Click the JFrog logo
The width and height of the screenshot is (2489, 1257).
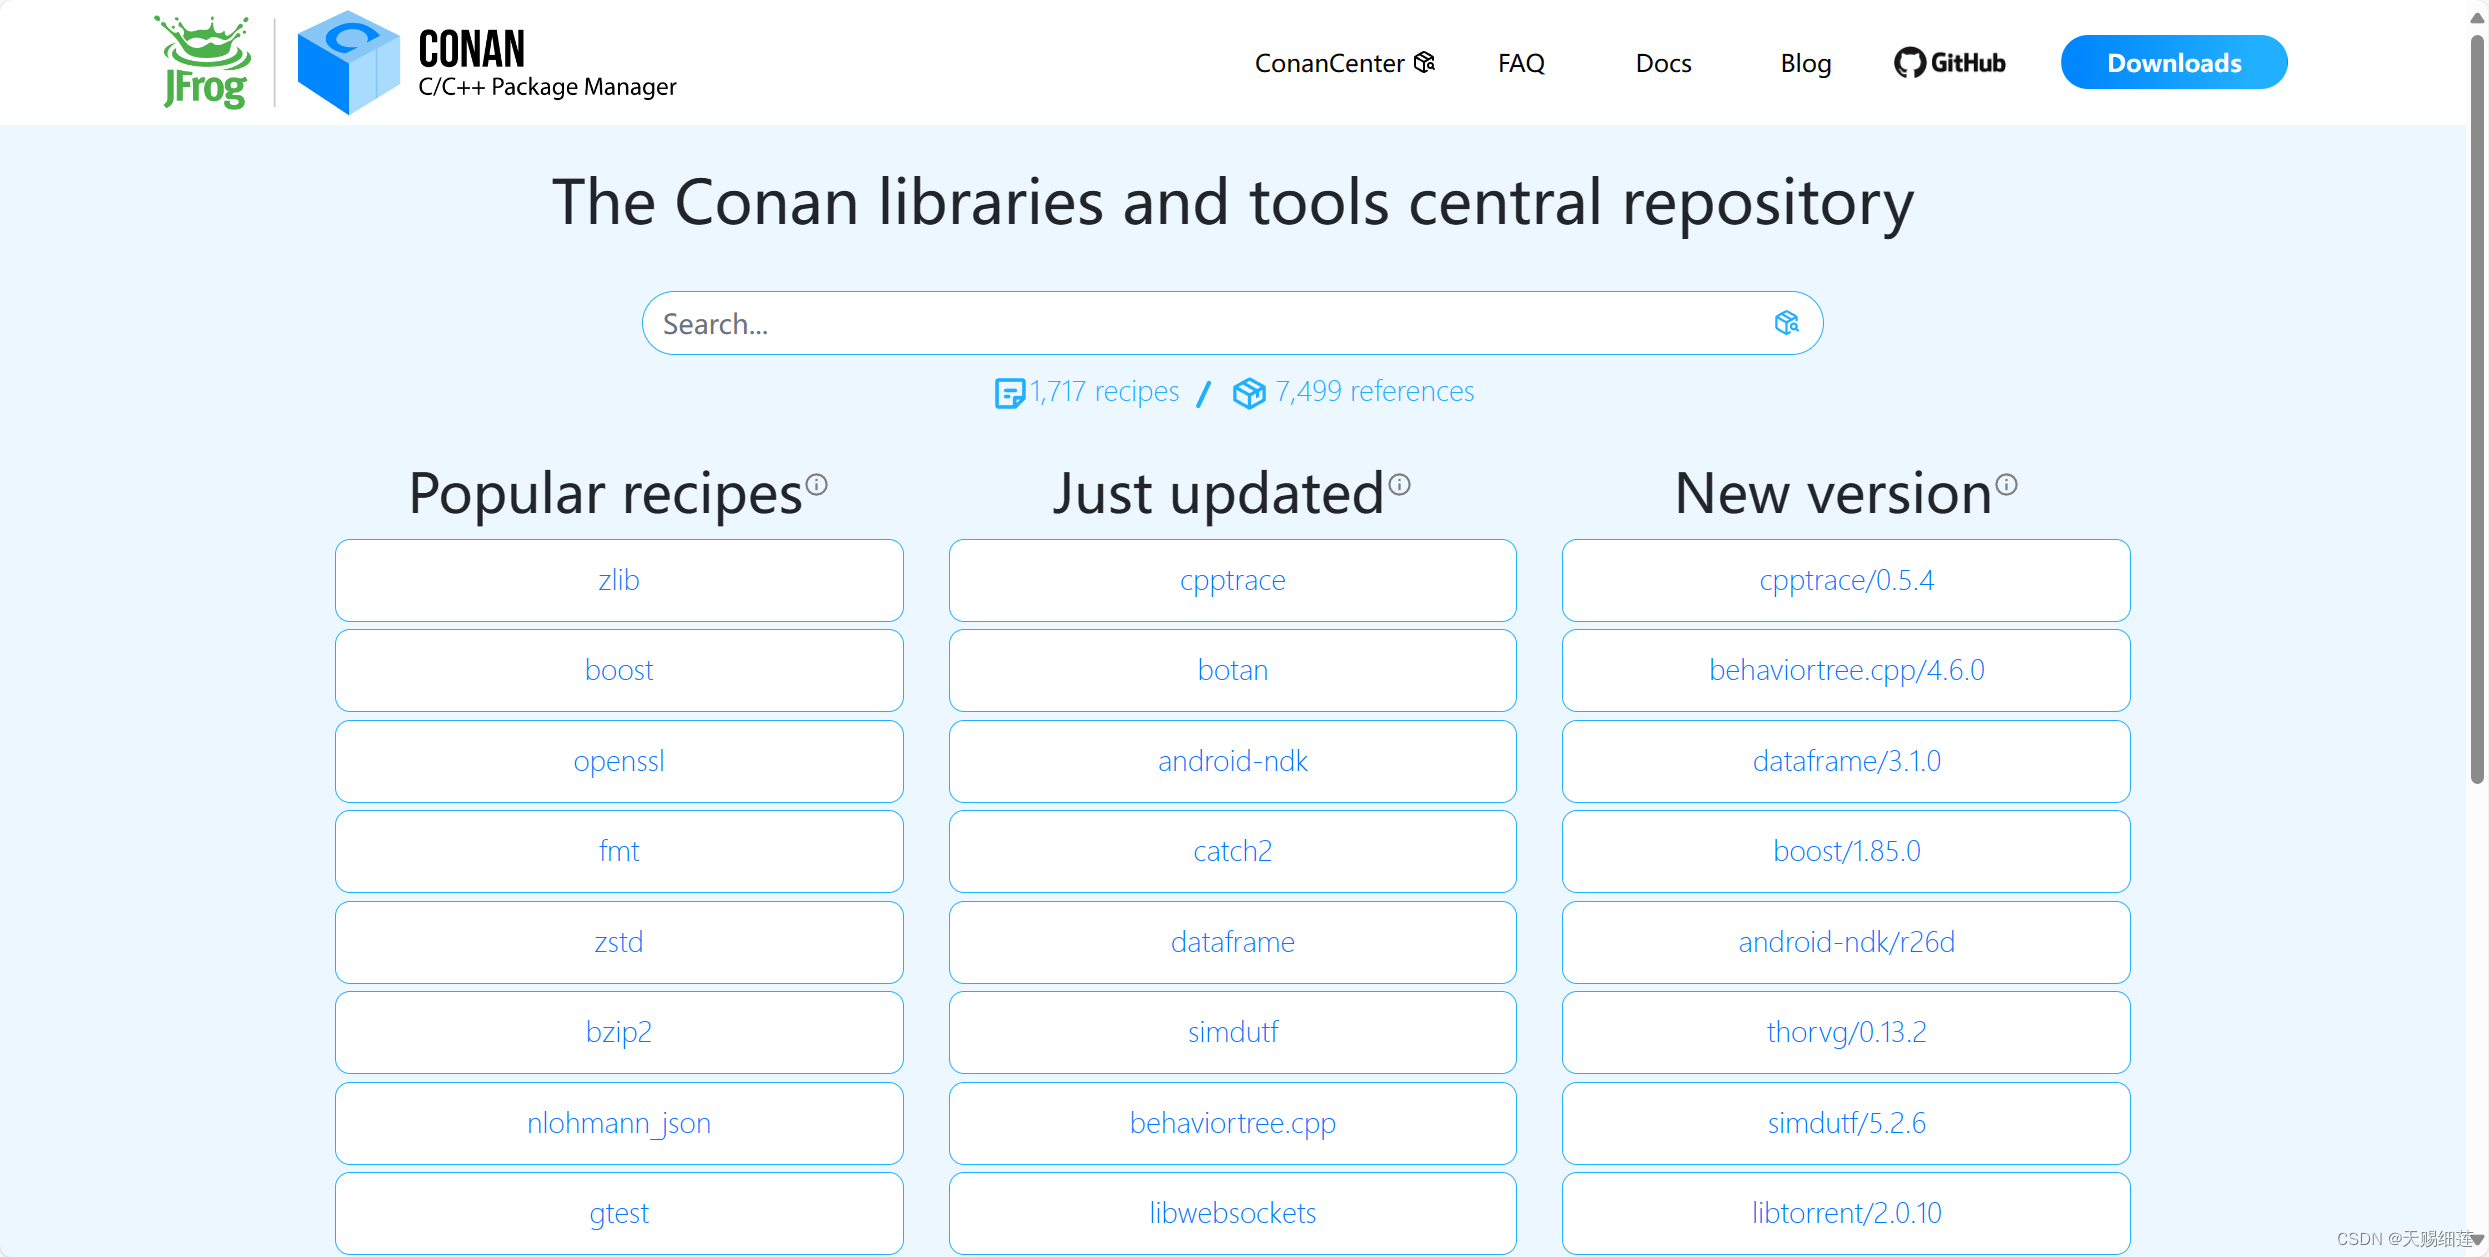tap(204, 62)
